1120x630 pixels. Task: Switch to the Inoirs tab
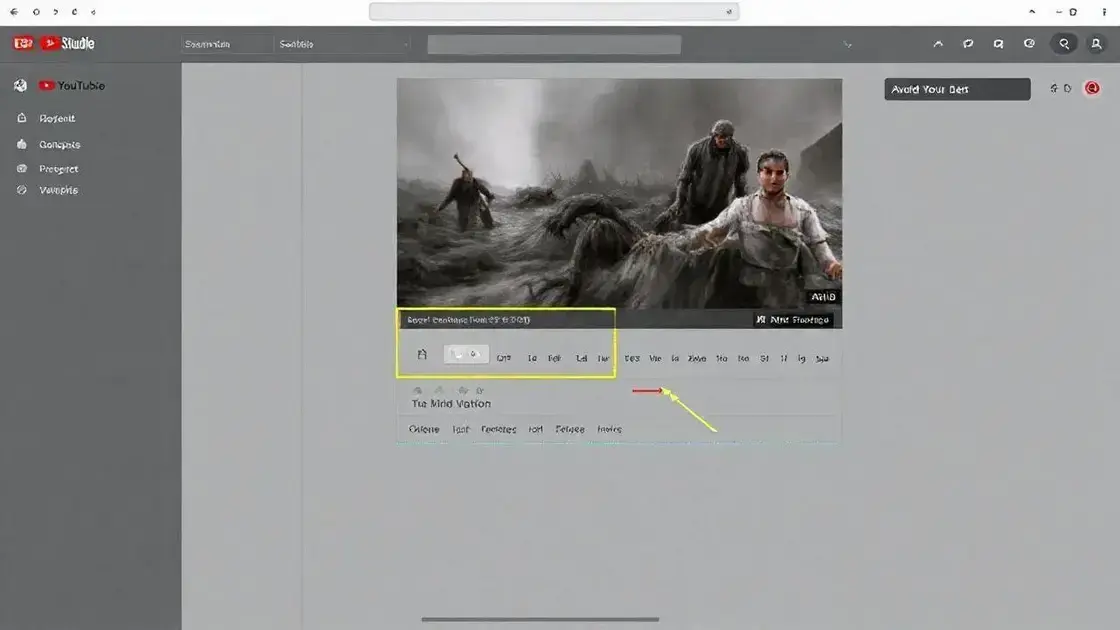(609, 429)
